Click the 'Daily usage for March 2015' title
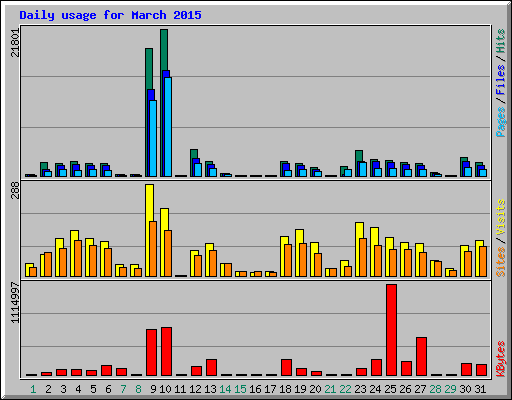Viewport: 512px width, 400px height. 110,15
